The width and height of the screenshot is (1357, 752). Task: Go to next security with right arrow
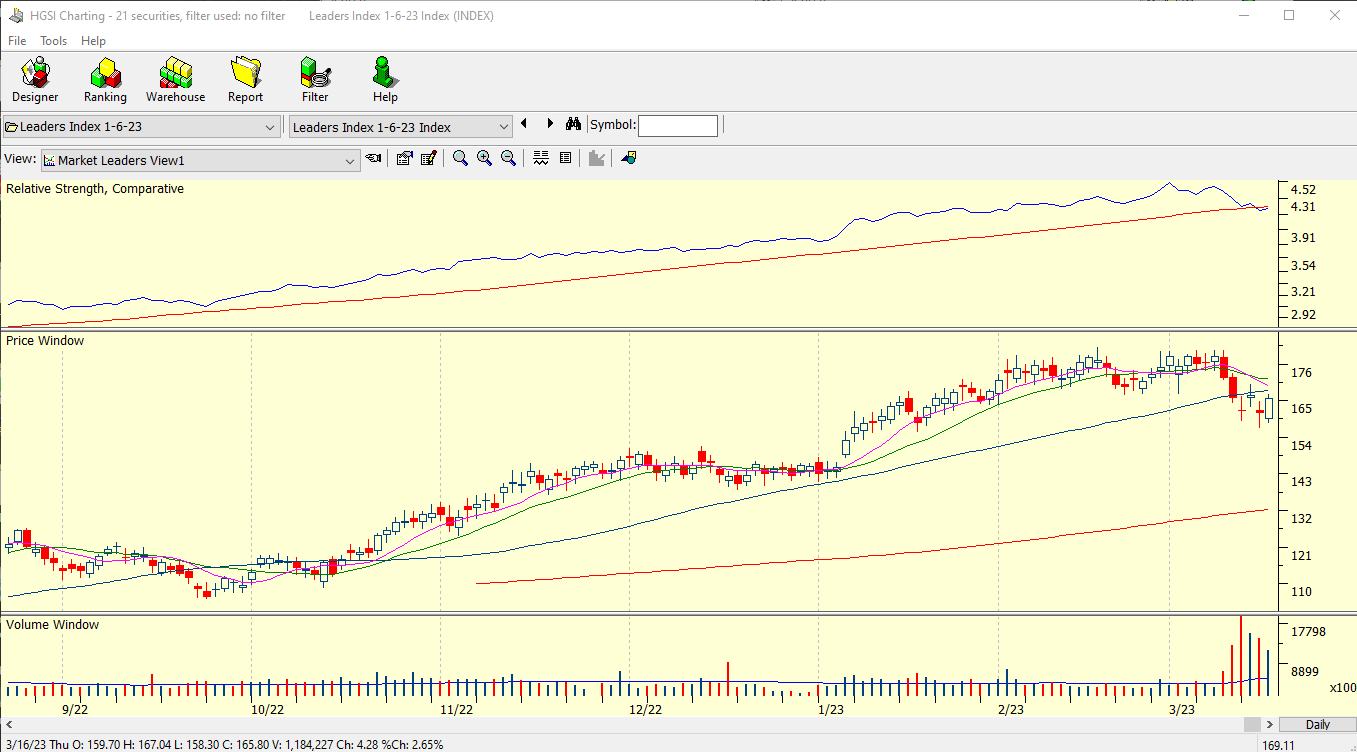coord(549,124)
